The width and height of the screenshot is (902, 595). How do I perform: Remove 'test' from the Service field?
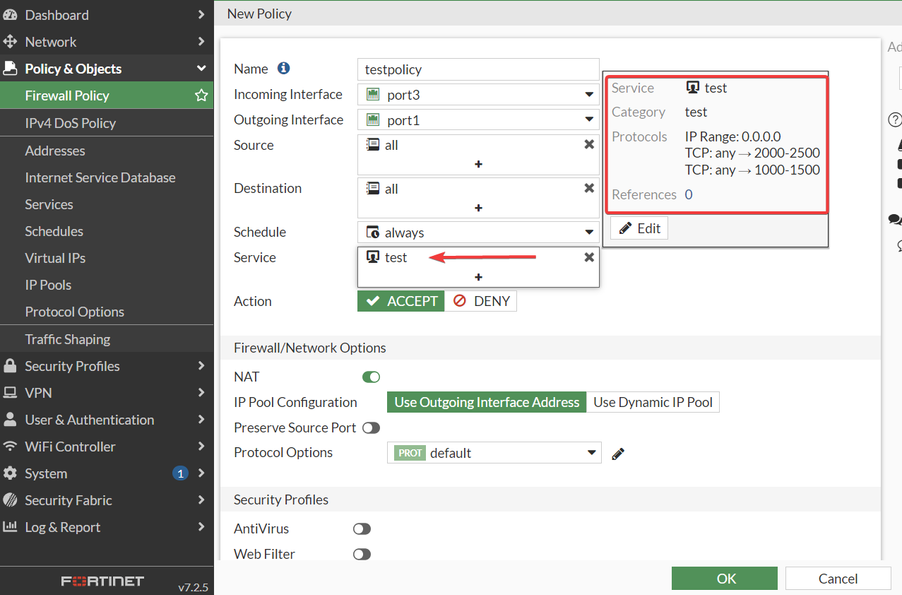click(589, 257)
